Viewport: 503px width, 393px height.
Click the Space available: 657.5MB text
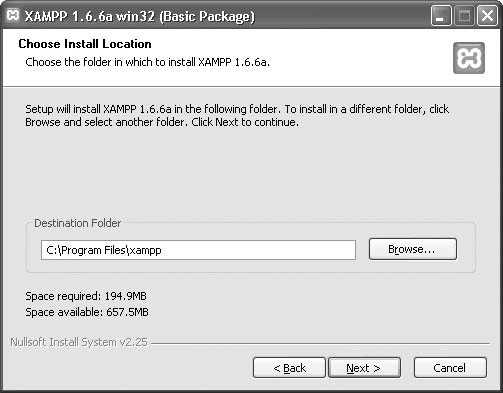(87, 312)
